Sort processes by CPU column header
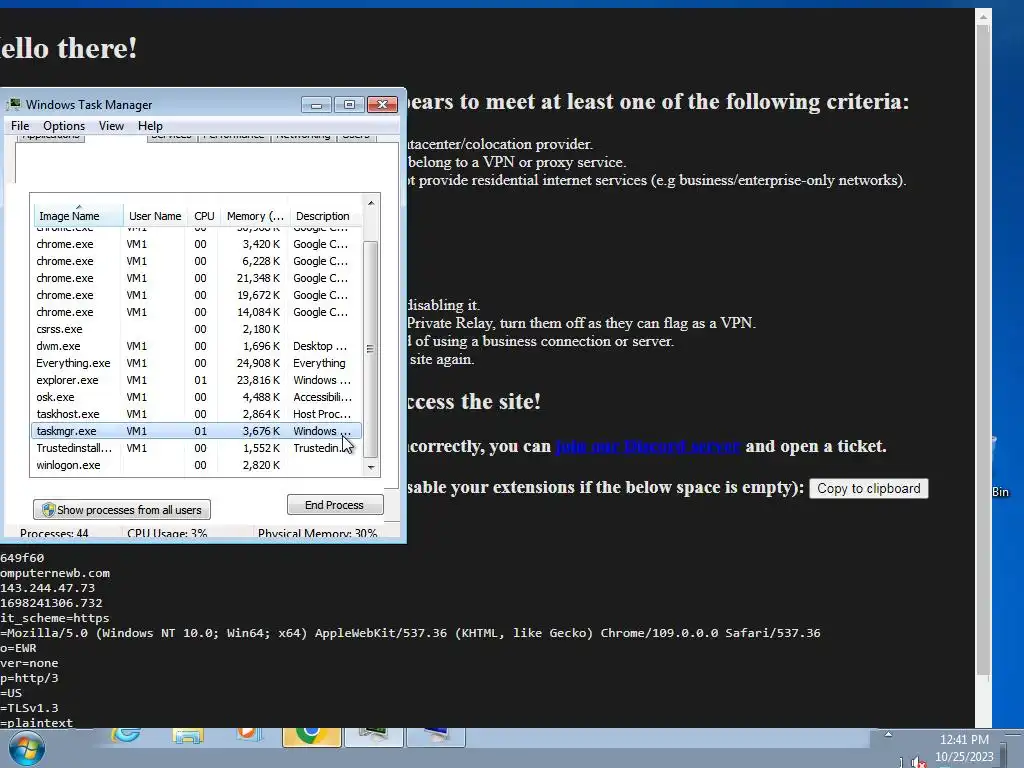The image size is (1024, 768). (x=204, y=216)
